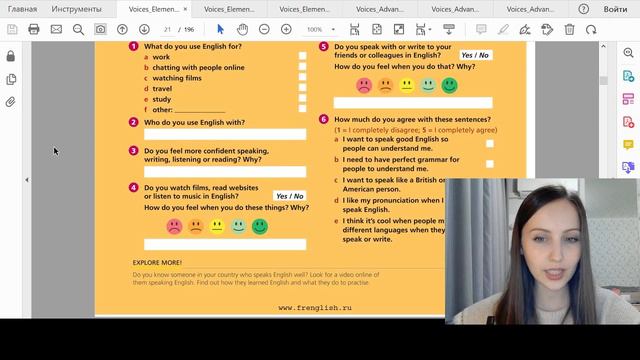Click the sign document pen icon
640x360 pixels.
[525, 29]
